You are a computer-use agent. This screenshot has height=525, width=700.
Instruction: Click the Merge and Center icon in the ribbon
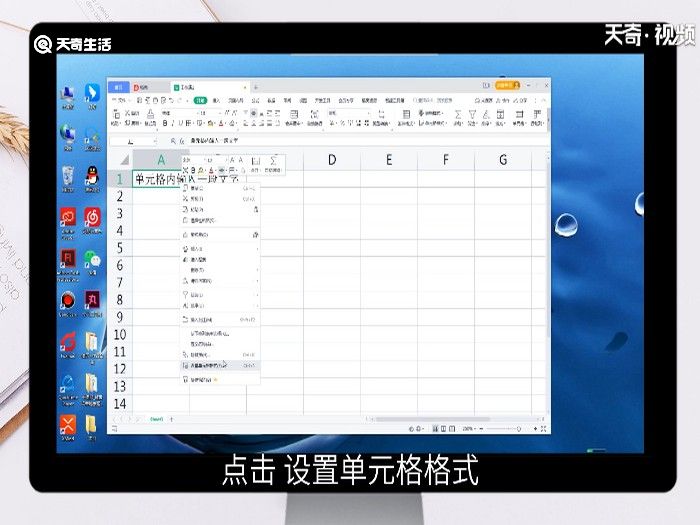pos(293,117)
